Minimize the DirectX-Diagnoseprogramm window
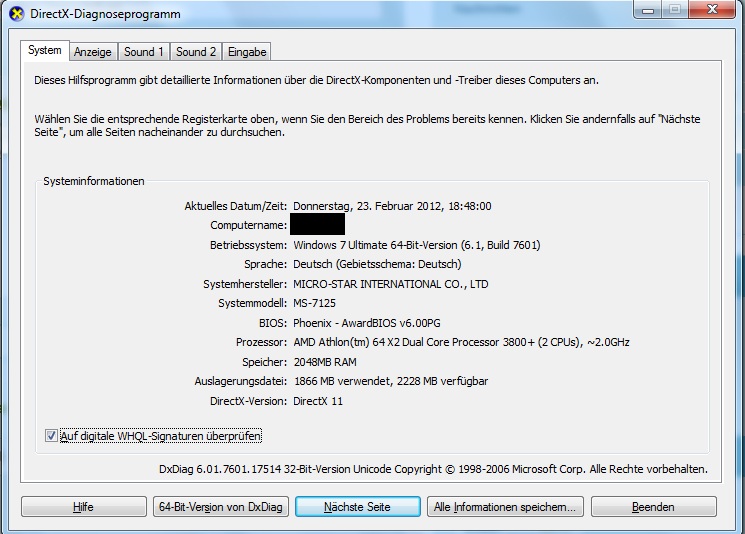This screenshot has height=534, width=745. click(x=648, y=10)
